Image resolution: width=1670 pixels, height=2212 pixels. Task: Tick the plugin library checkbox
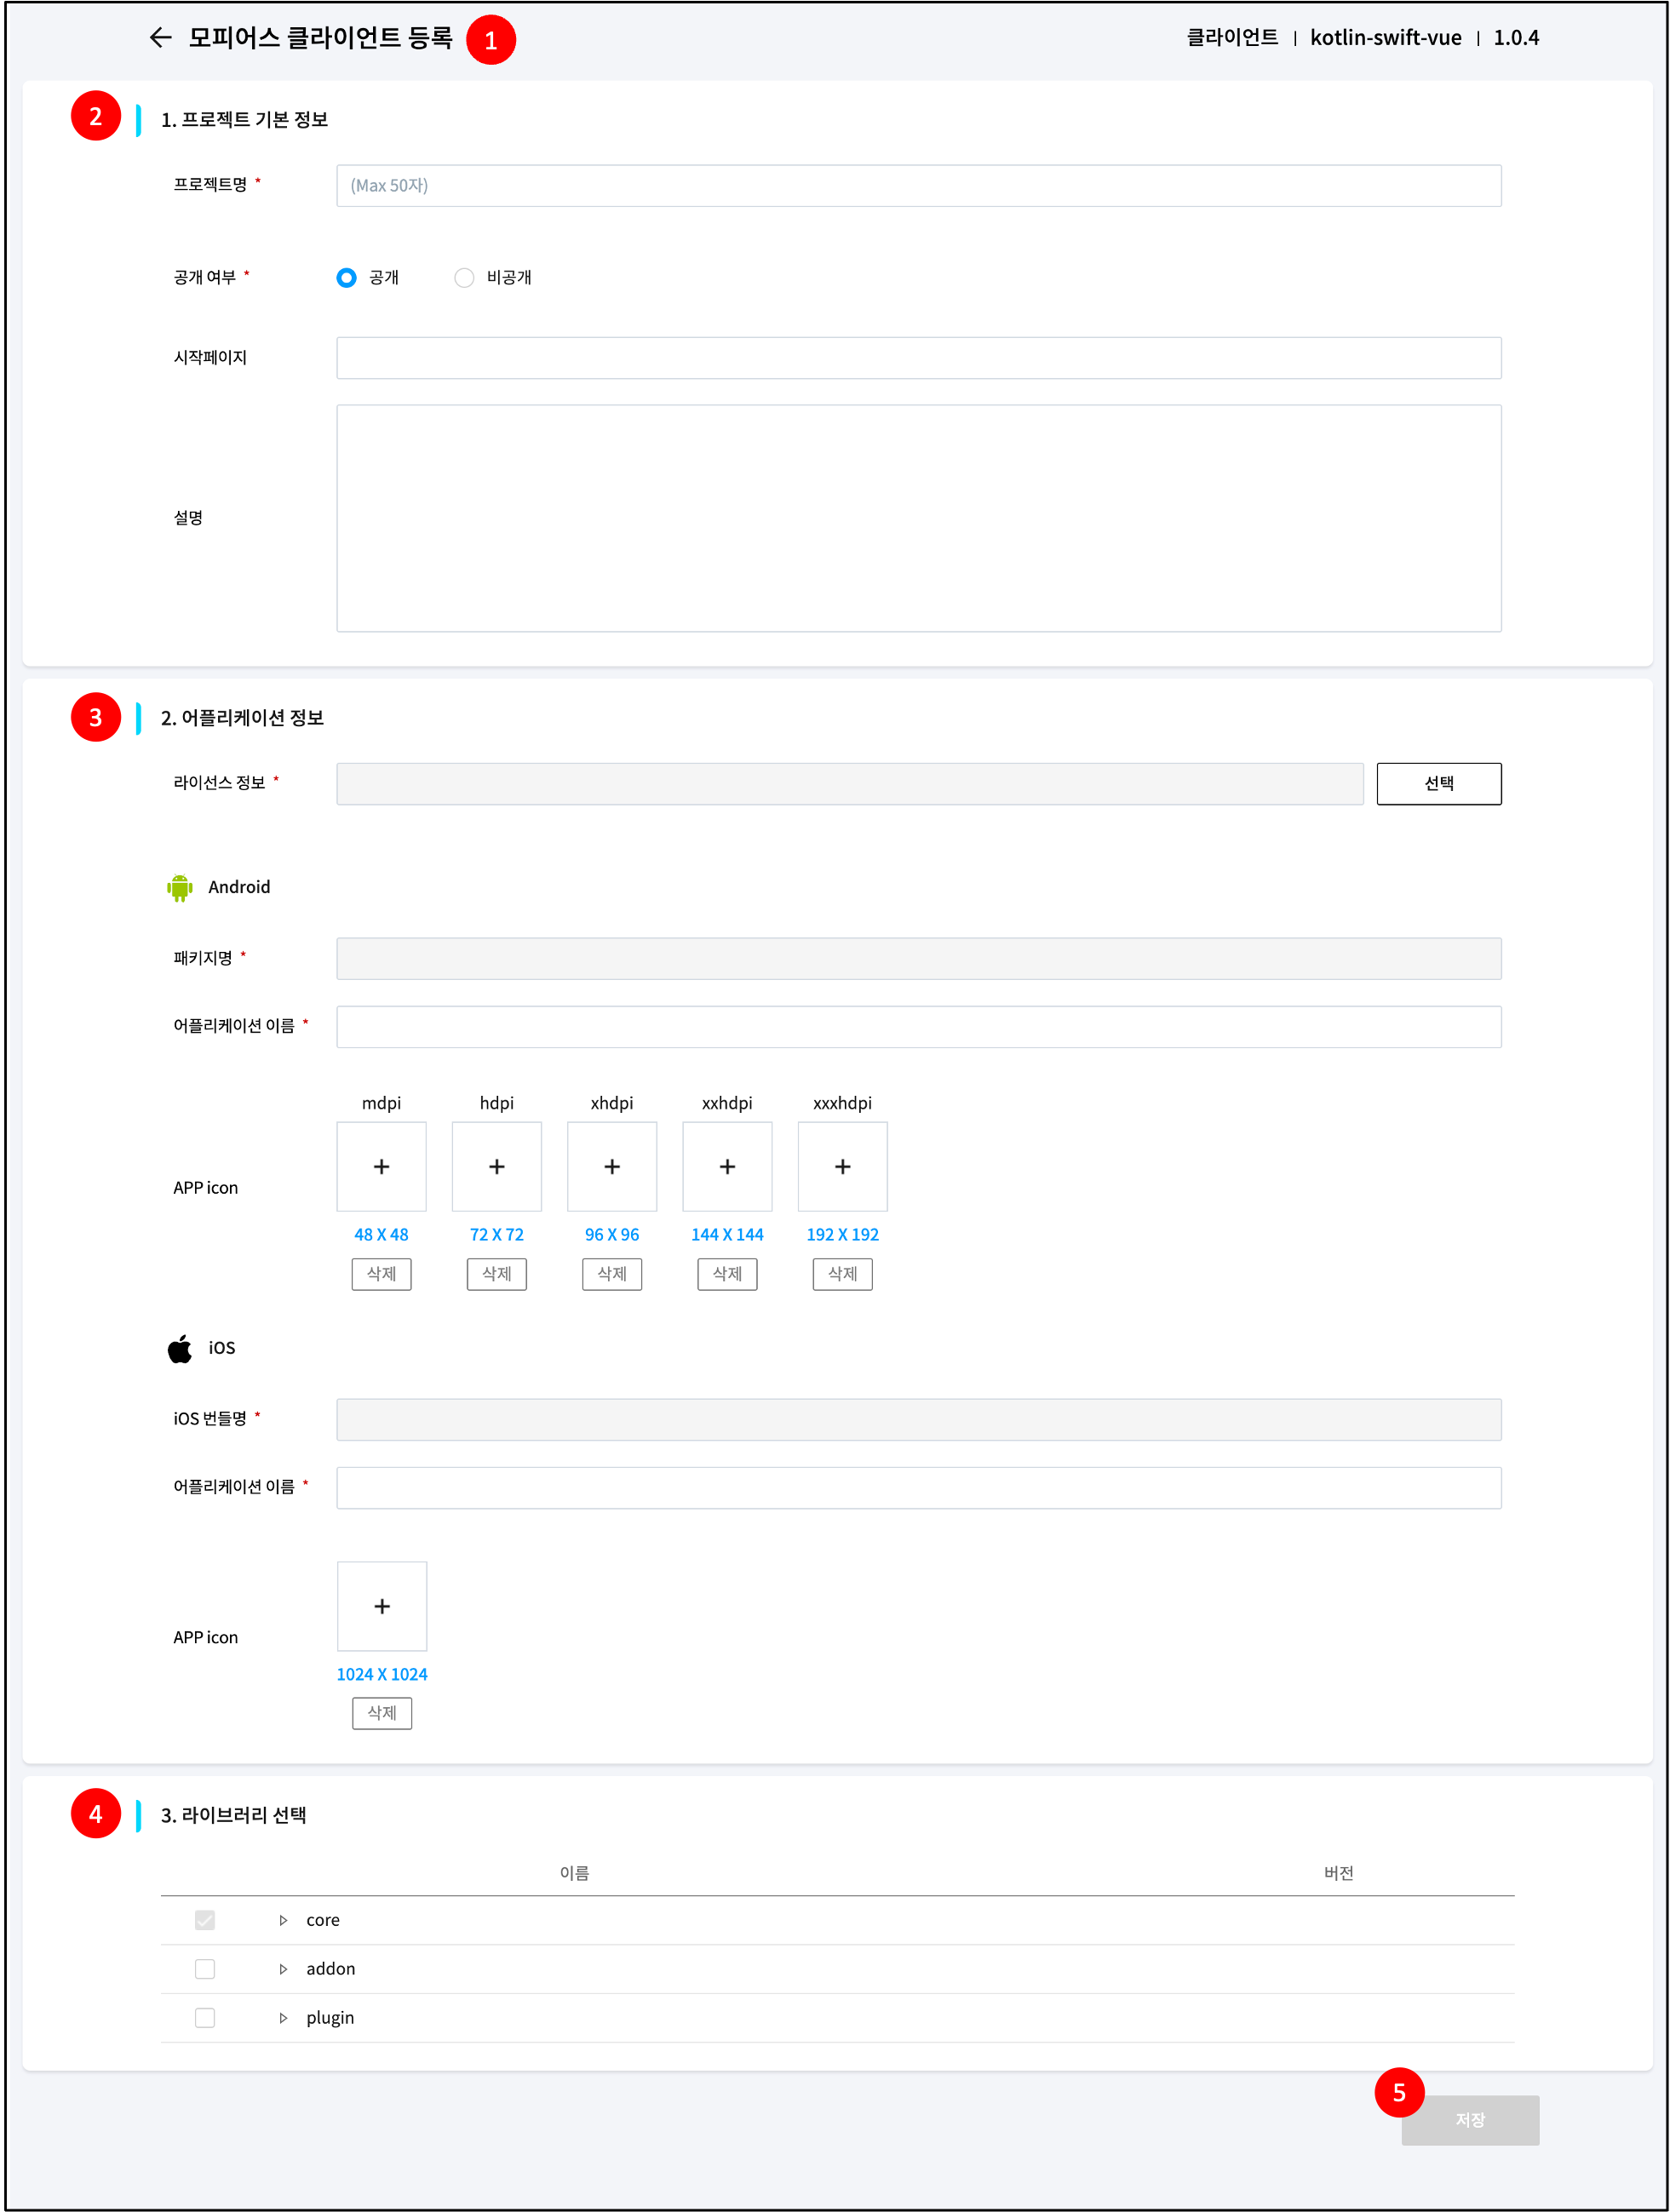point(205,2018)
